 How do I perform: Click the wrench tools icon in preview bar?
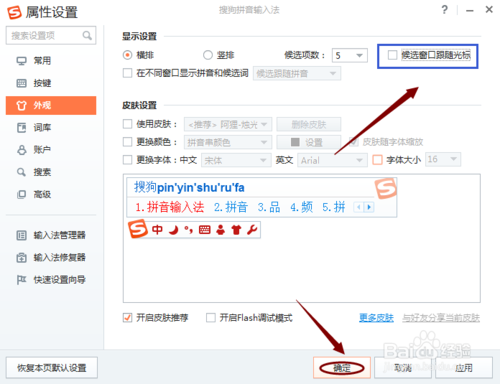[252, 230]
